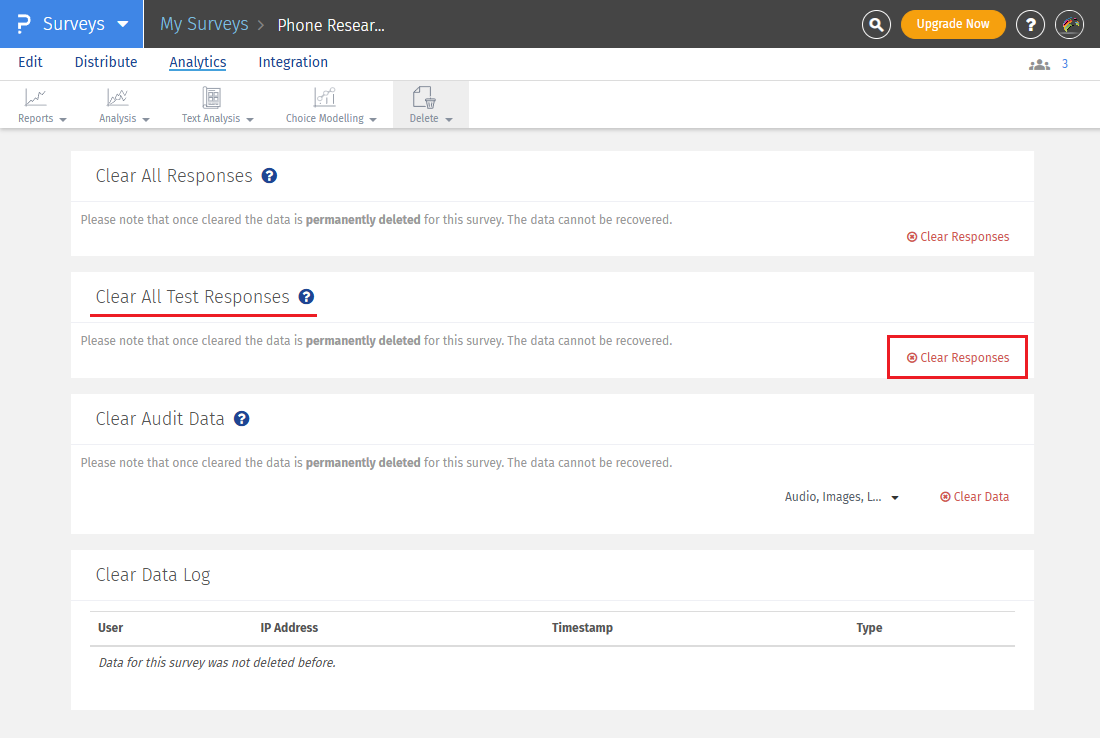The width and height of the screenshot is (1100, 738).
Task: Click the search magnifier icon
Action: [x=877, y=24]
